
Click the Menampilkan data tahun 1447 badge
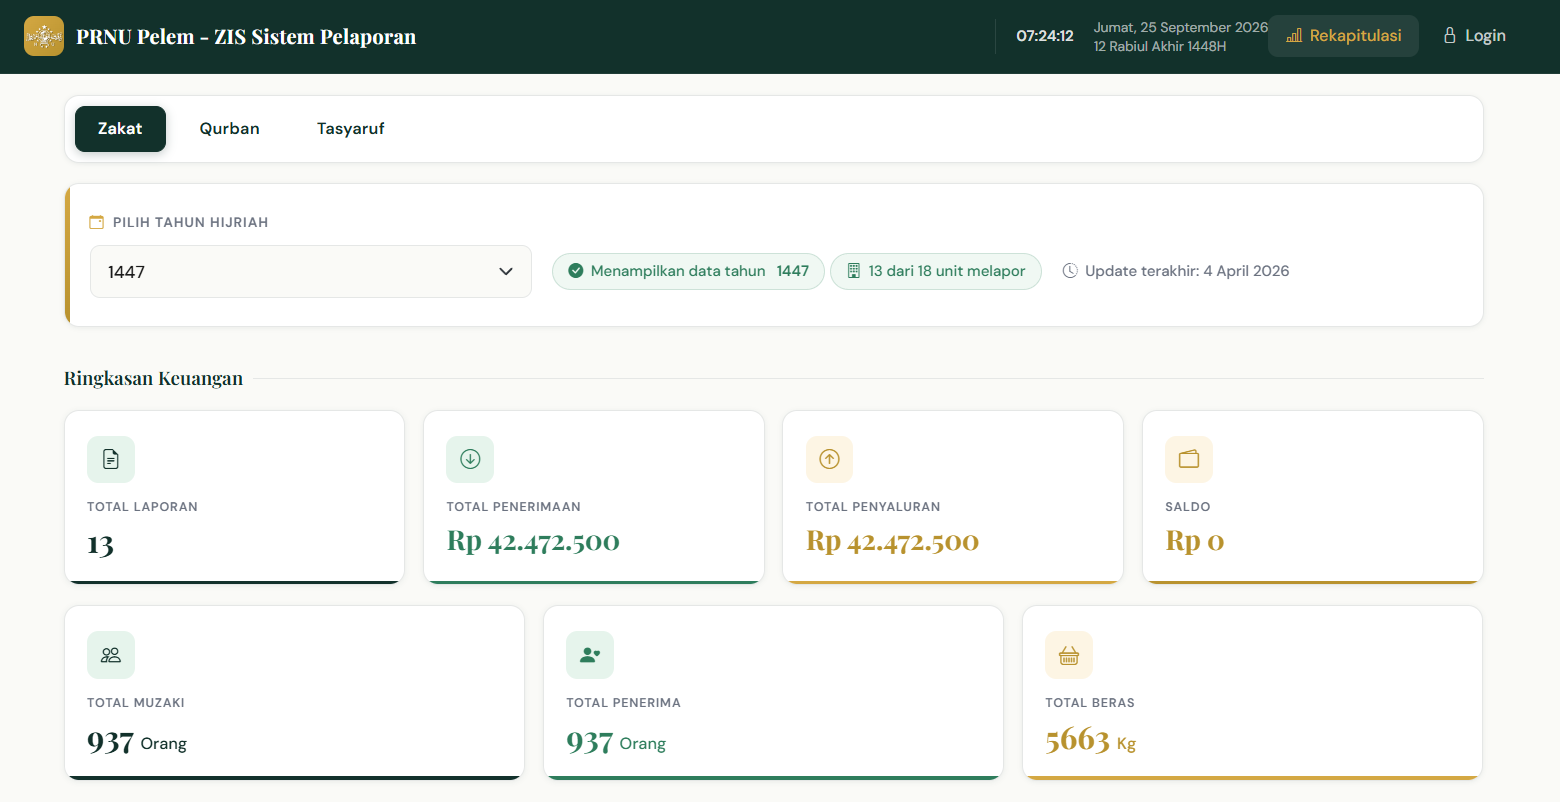(x=688, y=271)
